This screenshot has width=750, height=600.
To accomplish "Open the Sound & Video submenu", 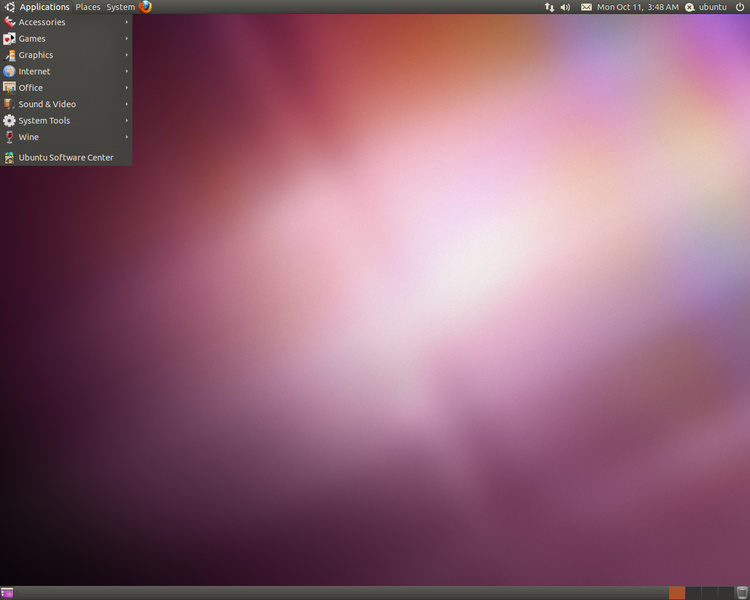I will (x=66, y=104).
